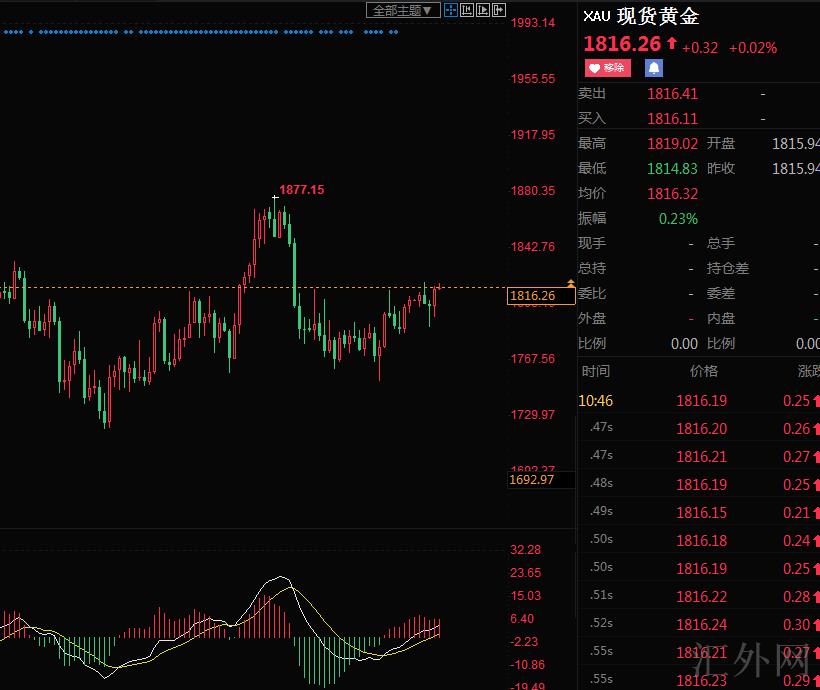This screenshot has width=820, height=690.
Task: Click the orange marker above the 1816.26 axis label
Action: (570, 284)
